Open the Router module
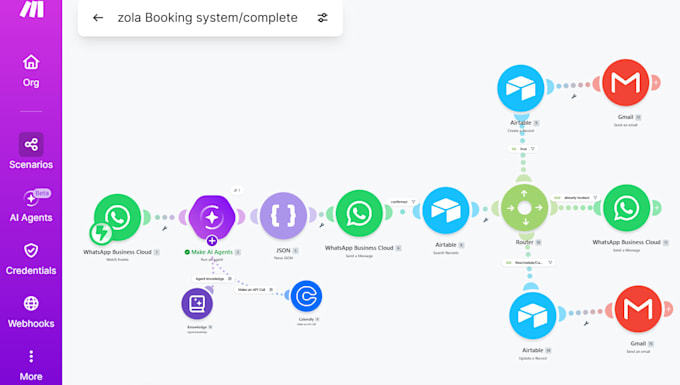This screenshot has height=385, width=680. (x=524, y=208)
